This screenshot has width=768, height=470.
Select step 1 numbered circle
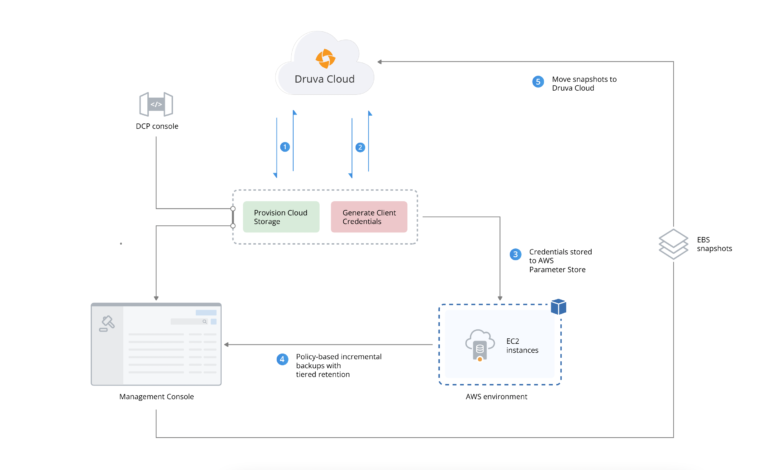coord(285,146)
